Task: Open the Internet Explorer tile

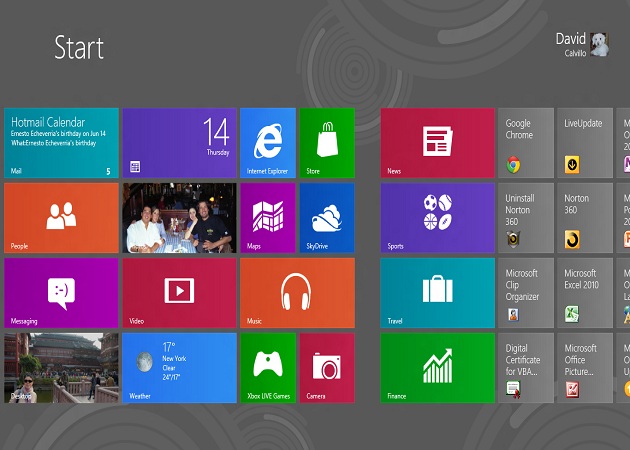Action: pos(268,142)
